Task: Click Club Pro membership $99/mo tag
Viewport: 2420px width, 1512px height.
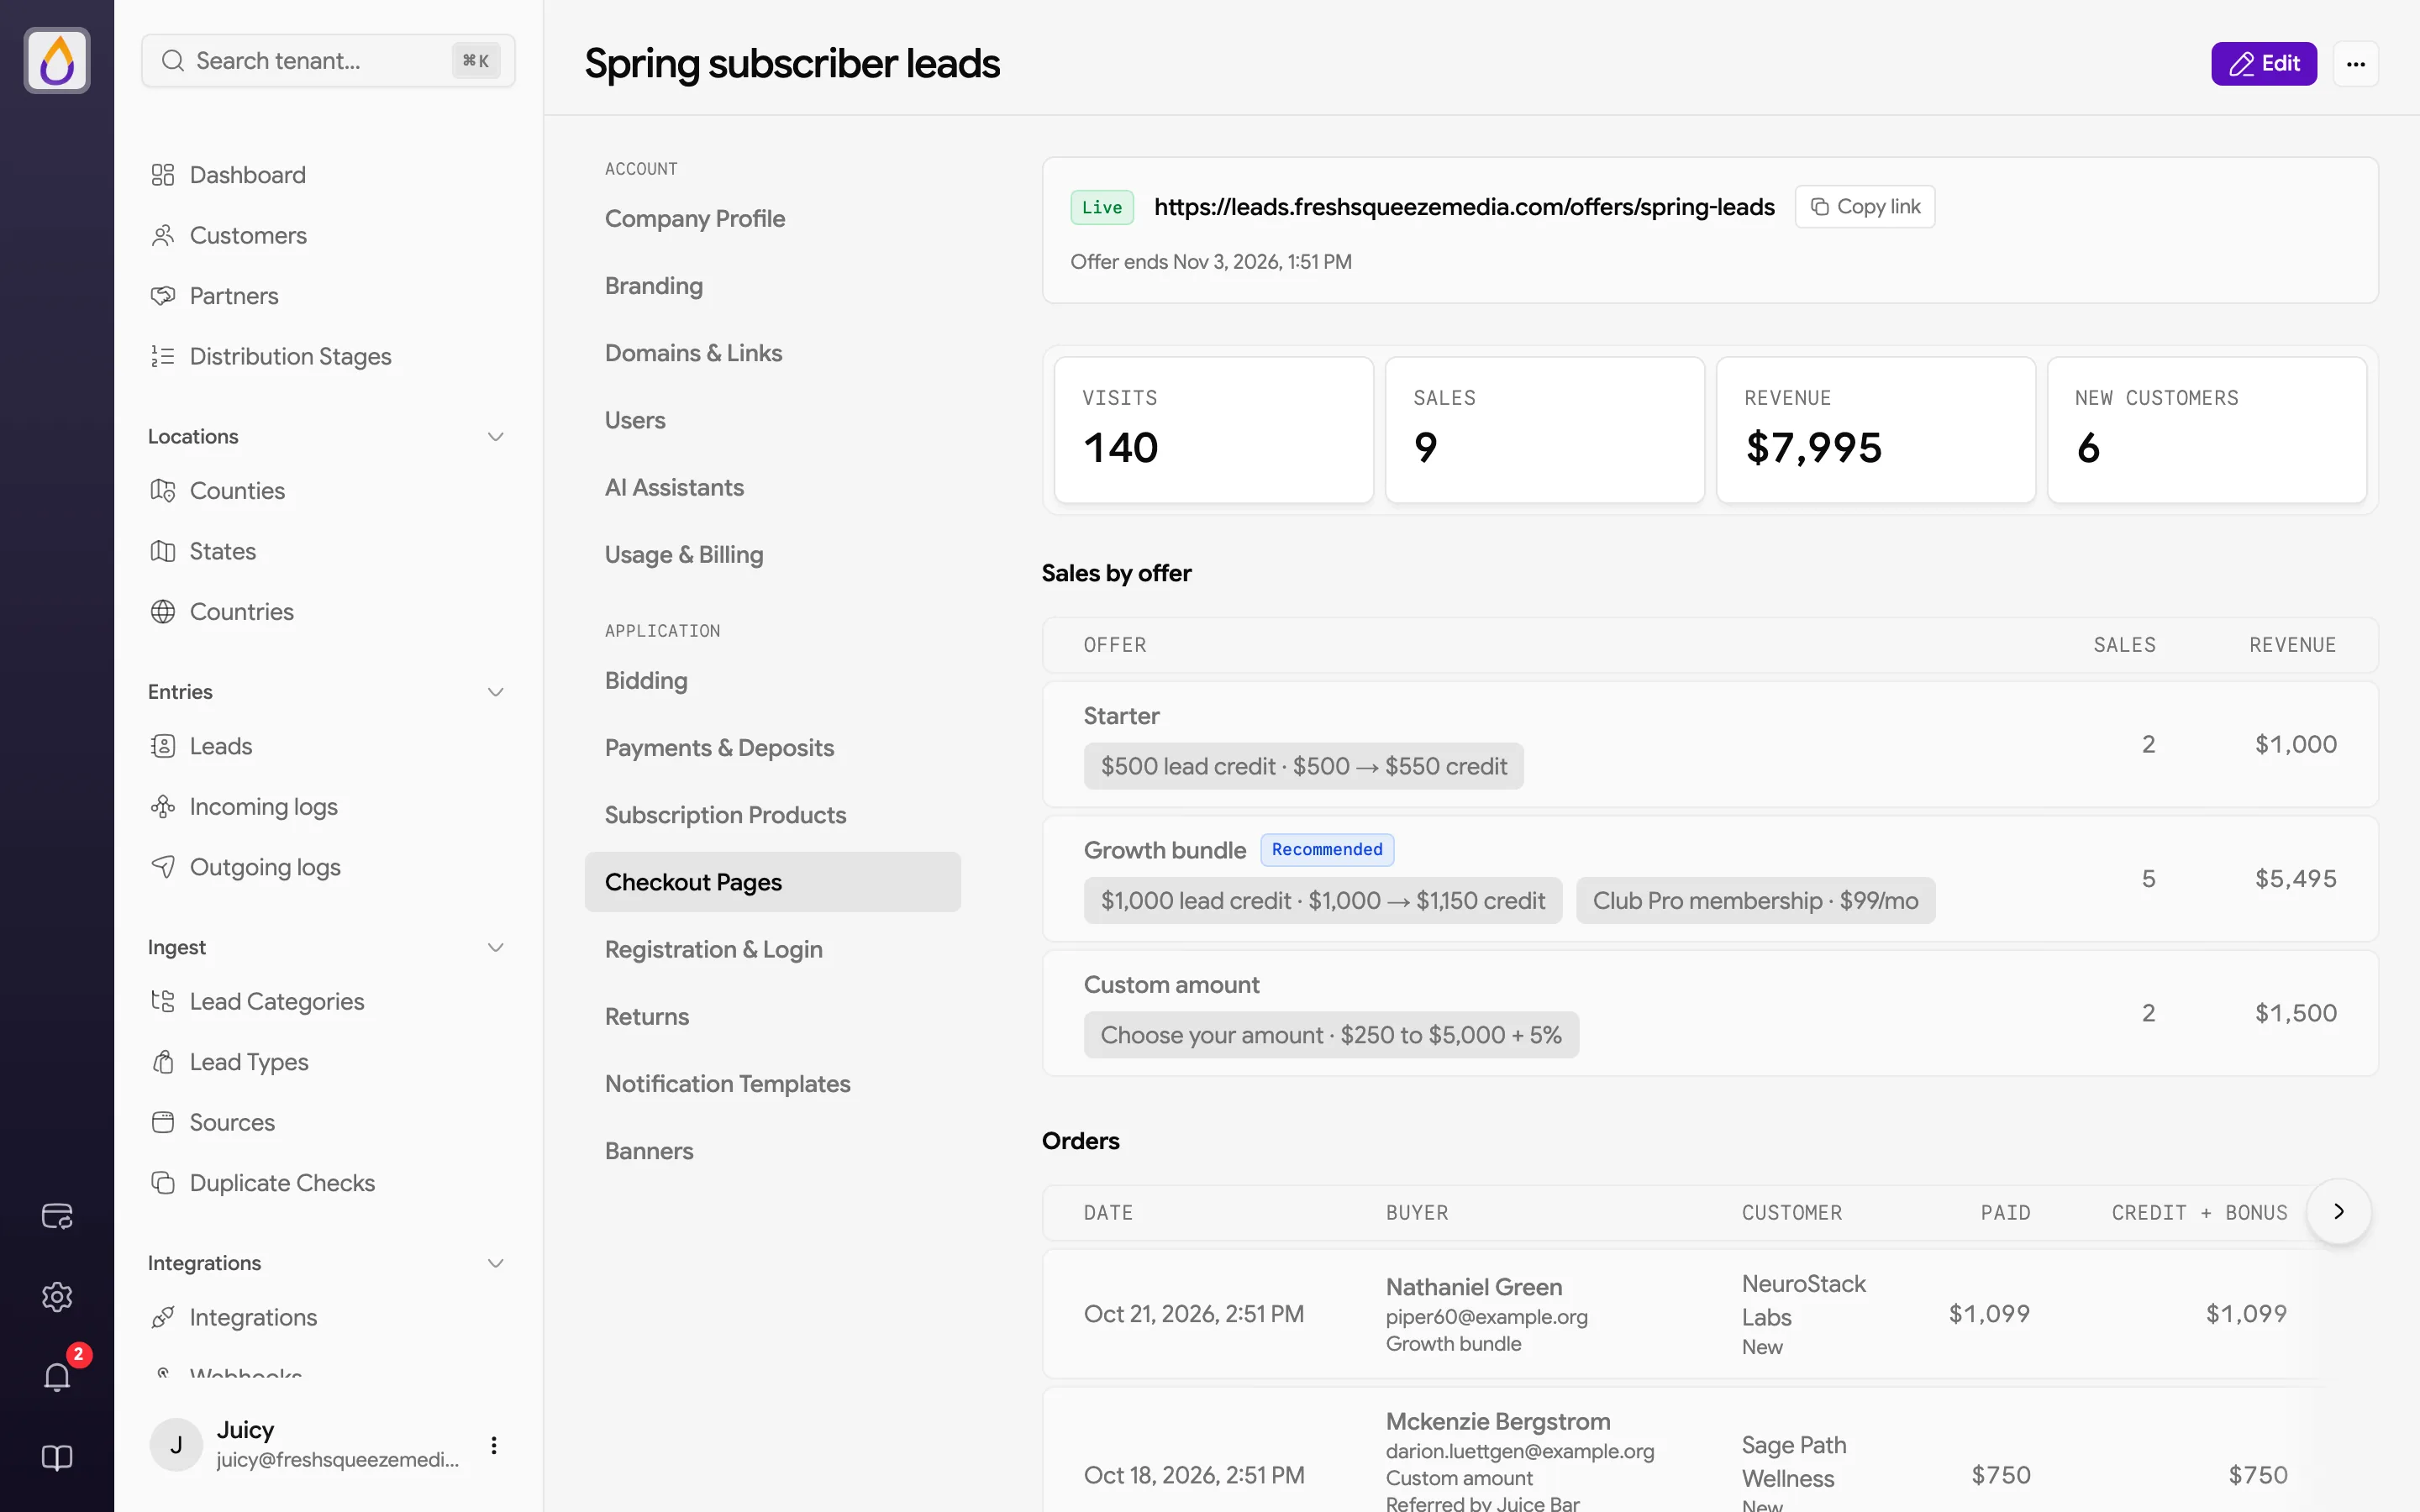Action: click(1755, 901)
